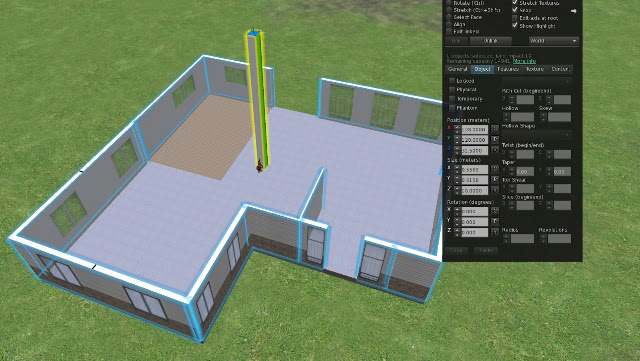Disable the Snap checkbox

coord(515,10)
